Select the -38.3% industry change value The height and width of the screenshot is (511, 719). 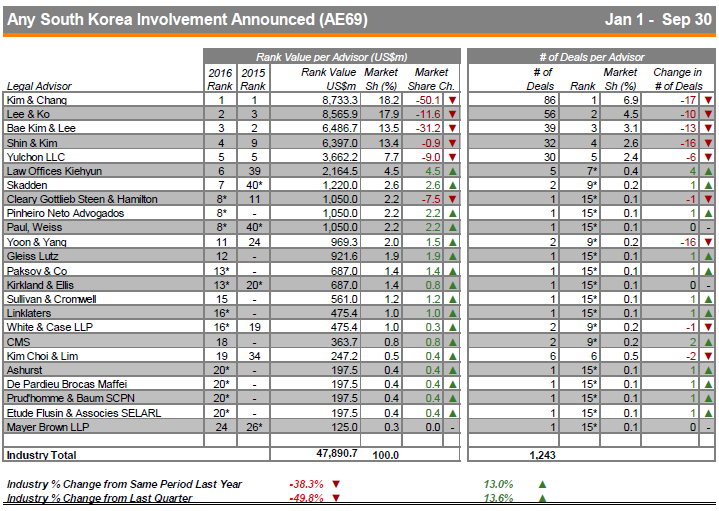(x=306, y=484)
